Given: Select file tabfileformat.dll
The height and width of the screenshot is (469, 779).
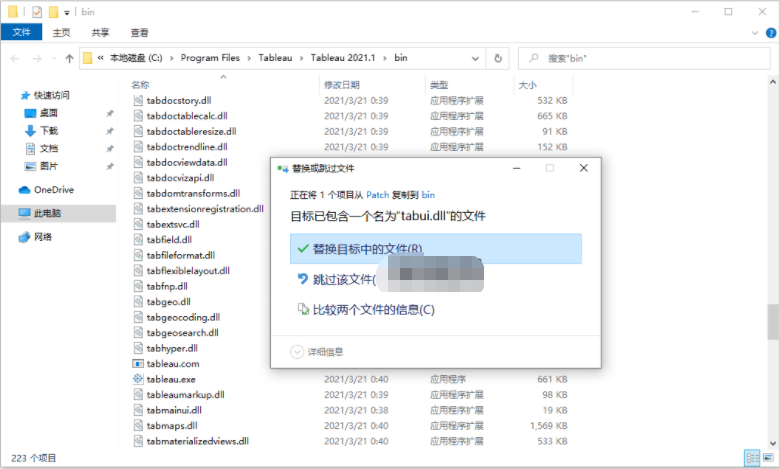Looking at the screenshot, I should (x=181, y=255).
